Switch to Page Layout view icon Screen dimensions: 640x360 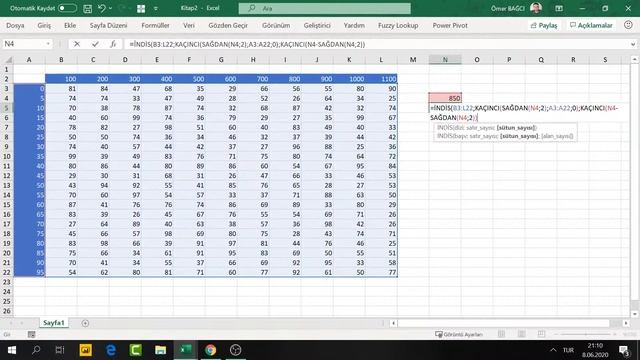pos(521,334)
